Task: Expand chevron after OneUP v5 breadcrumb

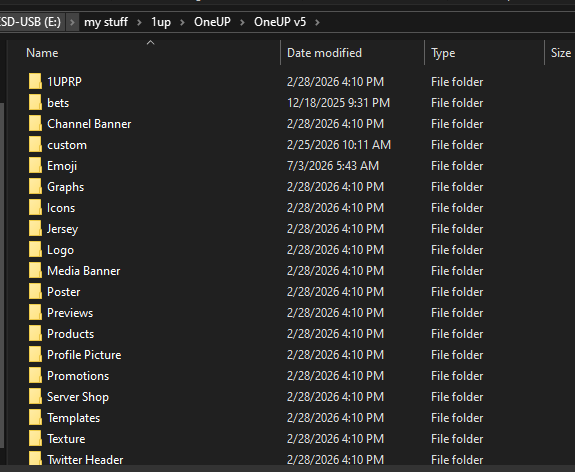Action: point(317,22)
